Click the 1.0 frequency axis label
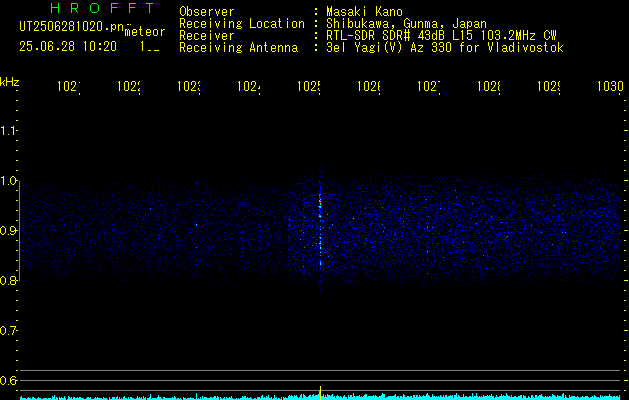629x400 pixels. pyautogui.click(x=9, y=181)
